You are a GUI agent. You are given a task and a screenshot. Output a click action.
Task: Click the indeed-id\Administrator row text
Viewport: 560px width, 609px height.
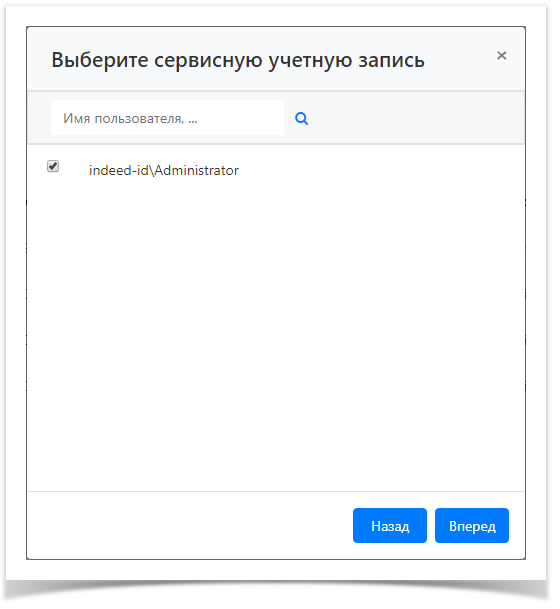[163, 171]
